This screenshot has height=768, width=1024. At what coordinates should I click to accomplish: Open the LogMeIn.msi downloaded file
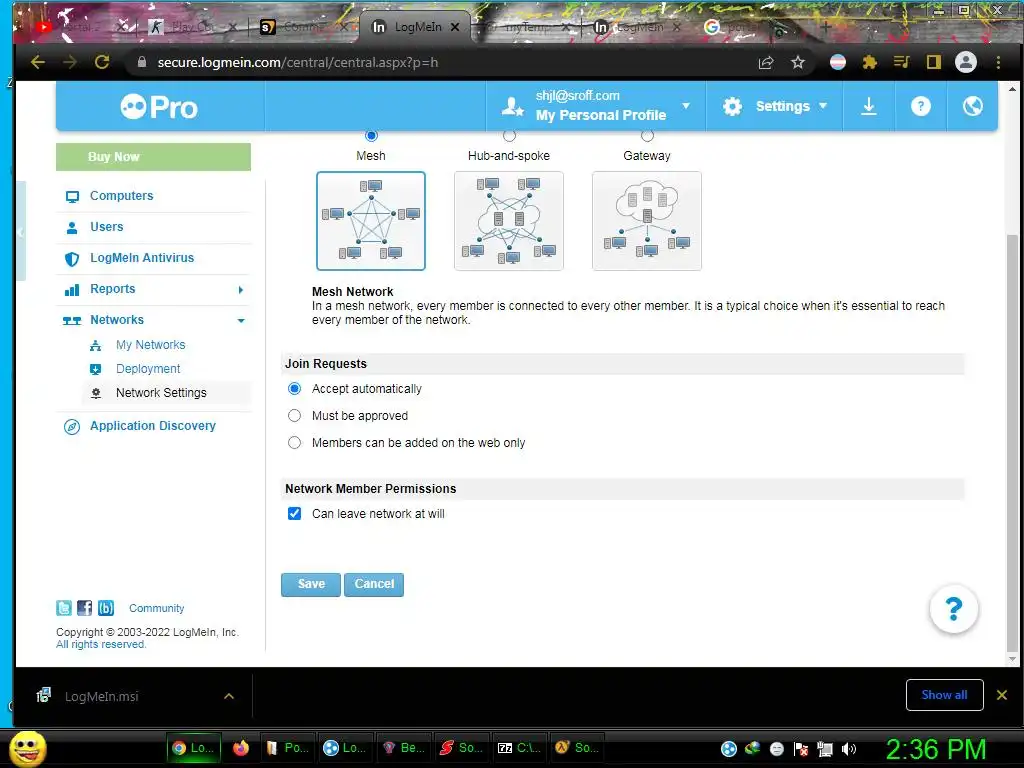pos(101,696)
